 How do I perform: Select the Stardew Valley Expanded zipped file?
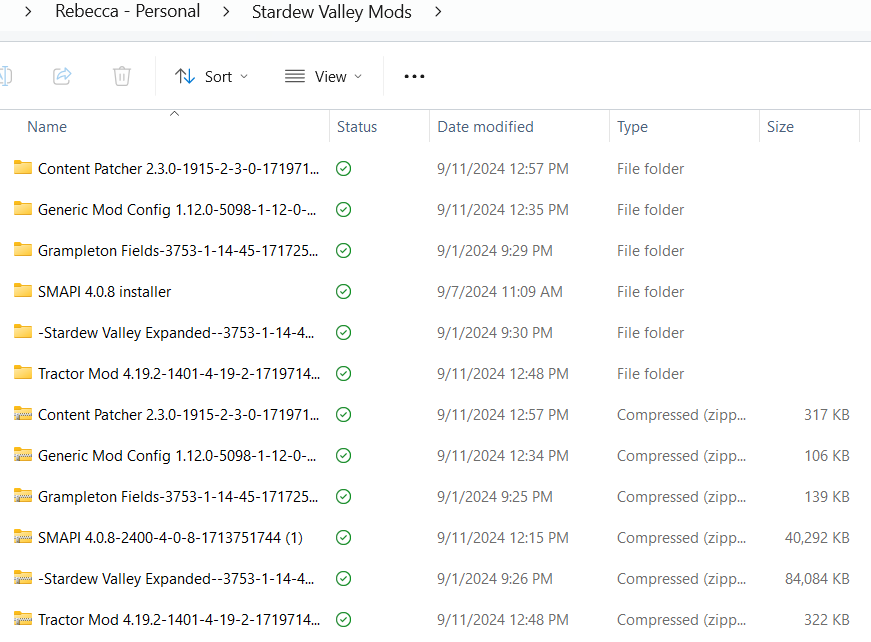click(178, 579)
